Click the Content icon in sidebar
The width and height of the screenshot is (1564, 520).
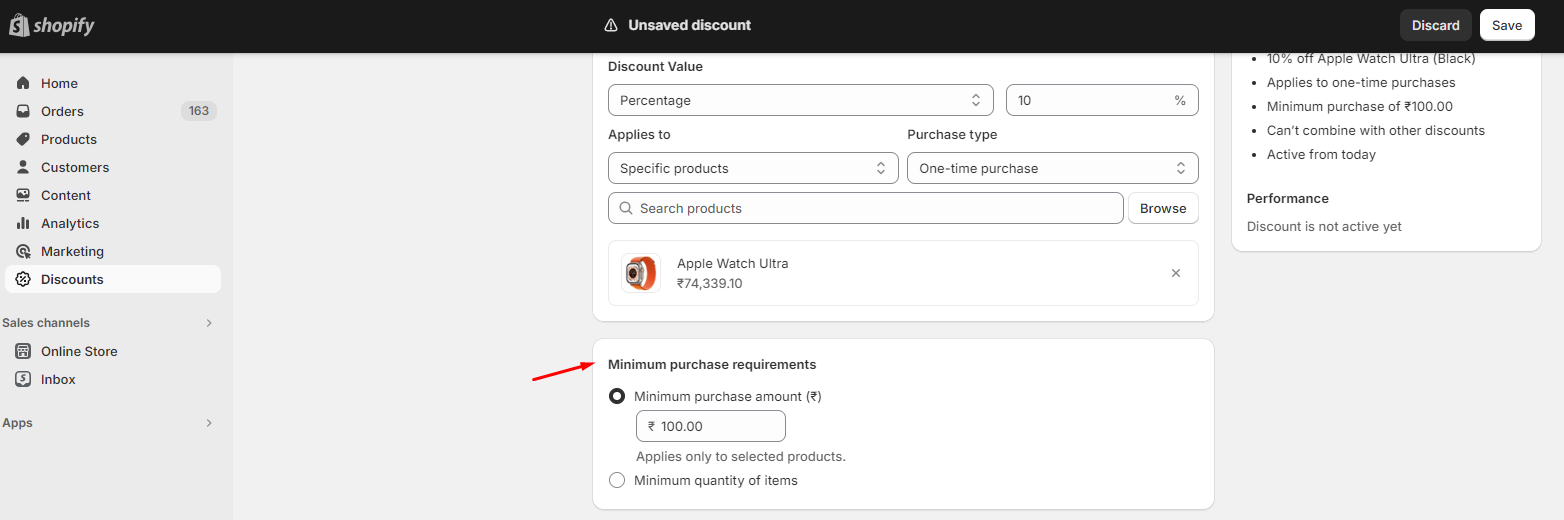coord(23,195)
